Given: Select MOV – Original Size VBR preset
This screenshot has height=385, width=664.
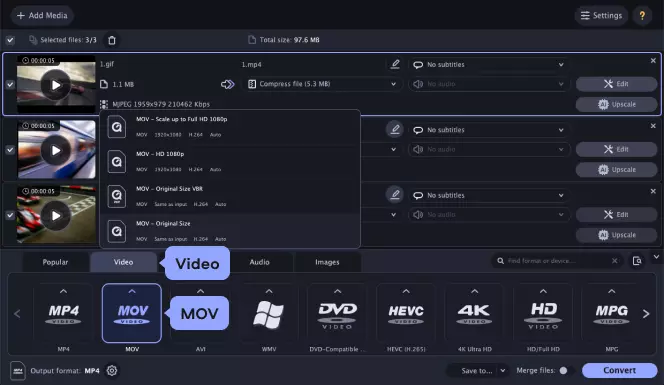Looking at the screenshot, I should click(x=230, y=197).
